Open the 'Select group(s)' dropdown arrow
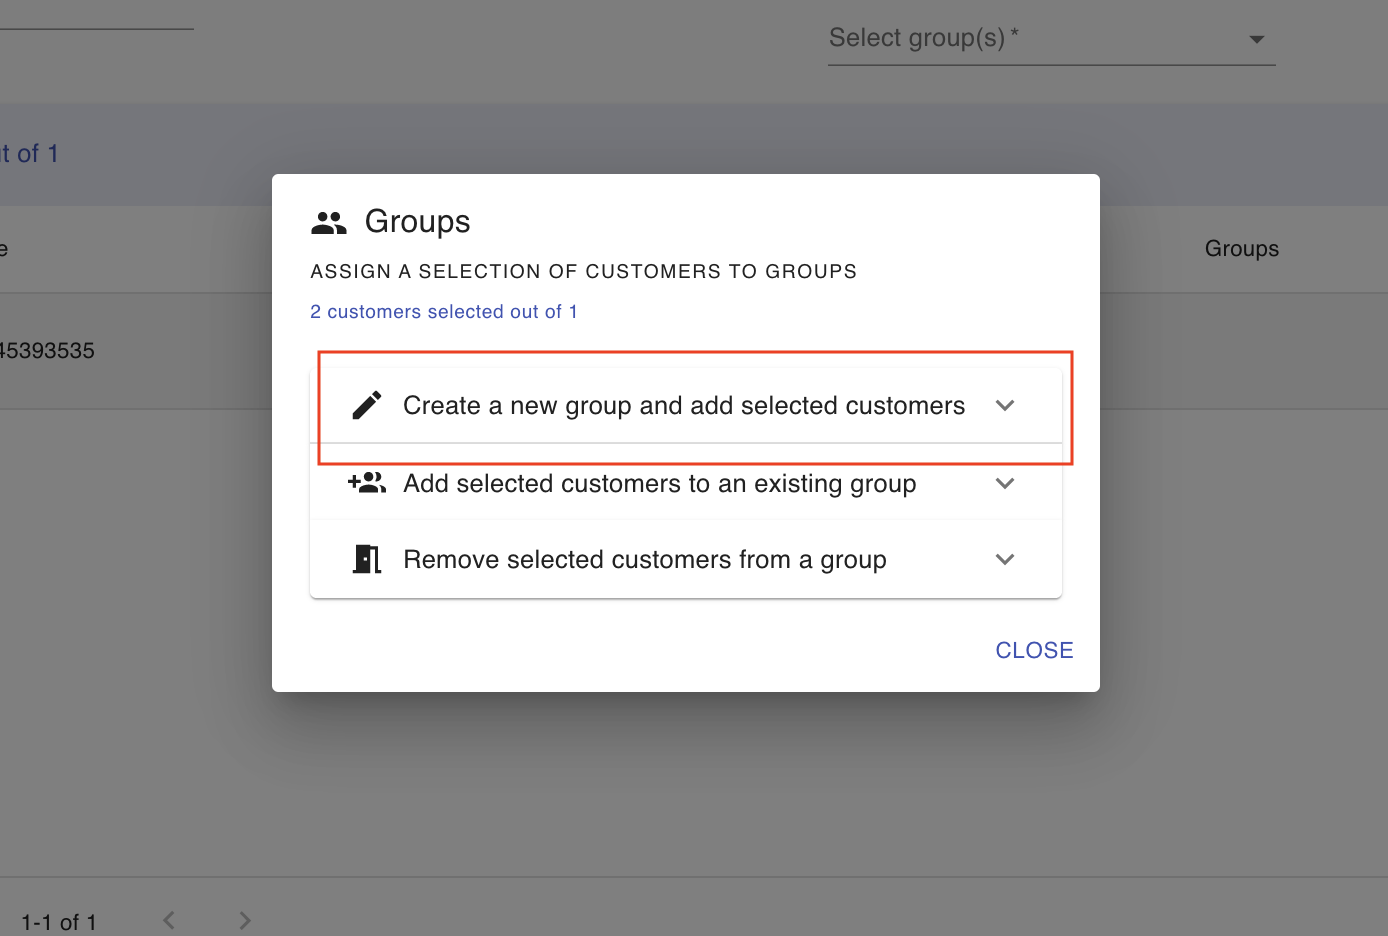1388x936 pixels. (x=1257, y=39)
